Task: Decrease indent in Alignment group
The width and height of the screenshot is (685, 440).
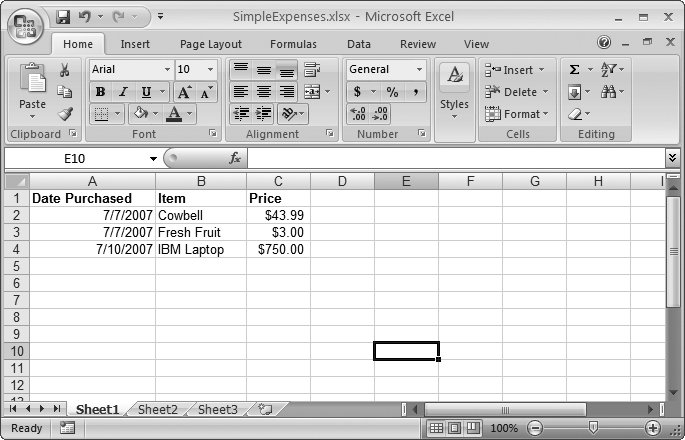Action: (x=241, y=114)
